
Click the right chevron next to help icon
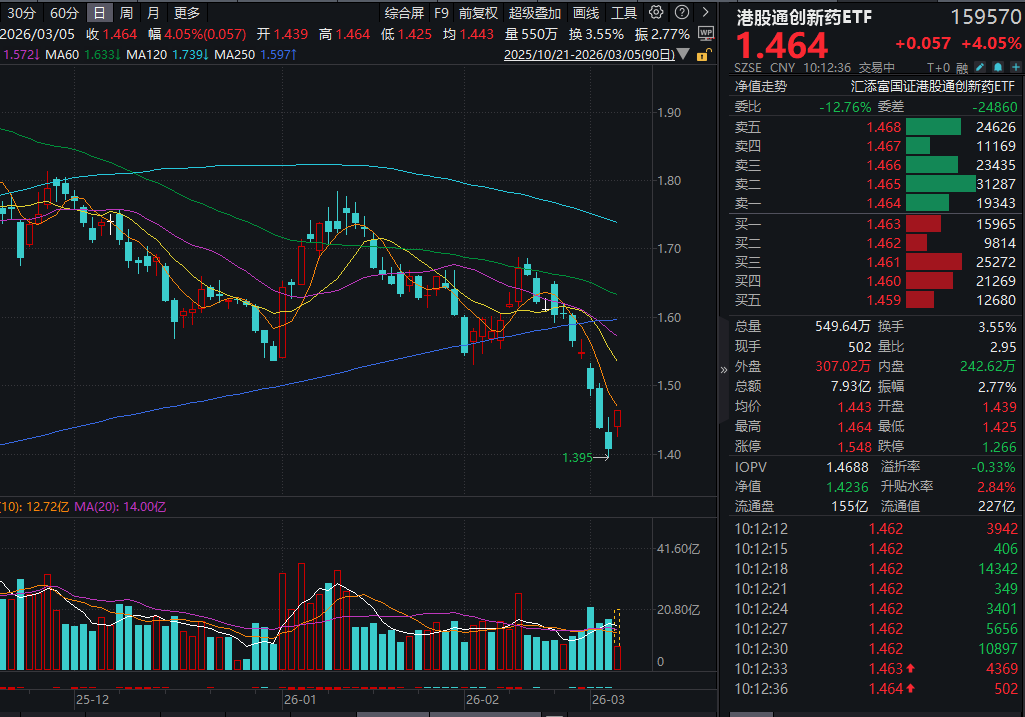pos(705,12)
